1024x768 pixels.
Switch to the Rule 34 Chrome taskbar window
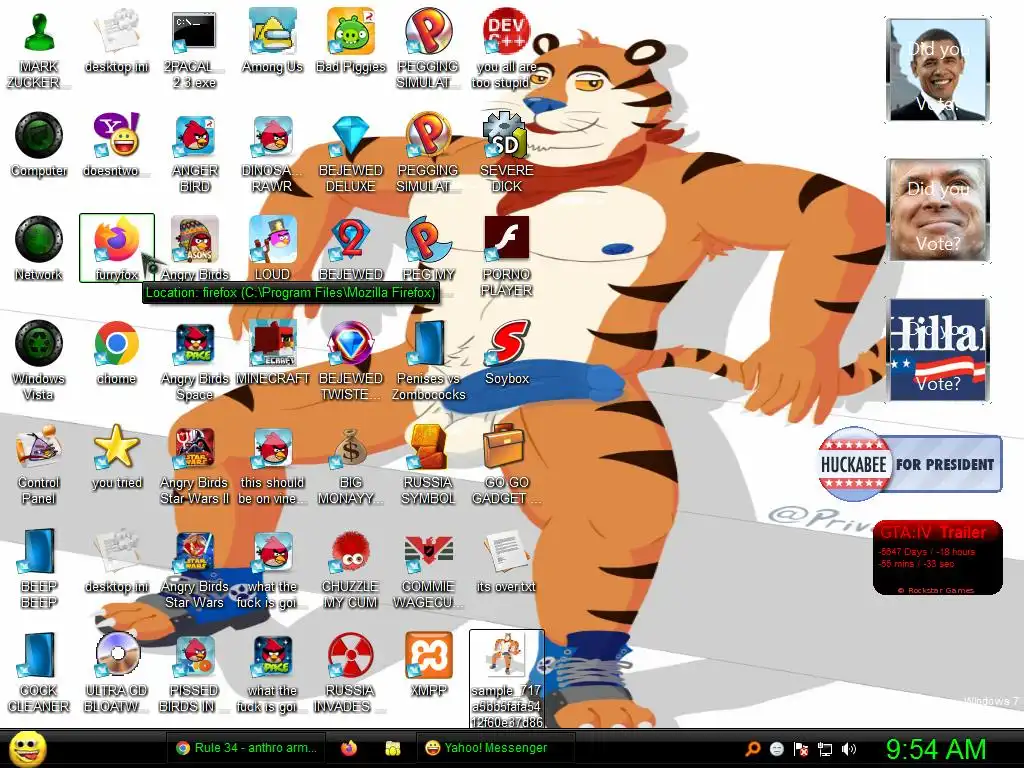pyautogui.click(x=247, y=748)
